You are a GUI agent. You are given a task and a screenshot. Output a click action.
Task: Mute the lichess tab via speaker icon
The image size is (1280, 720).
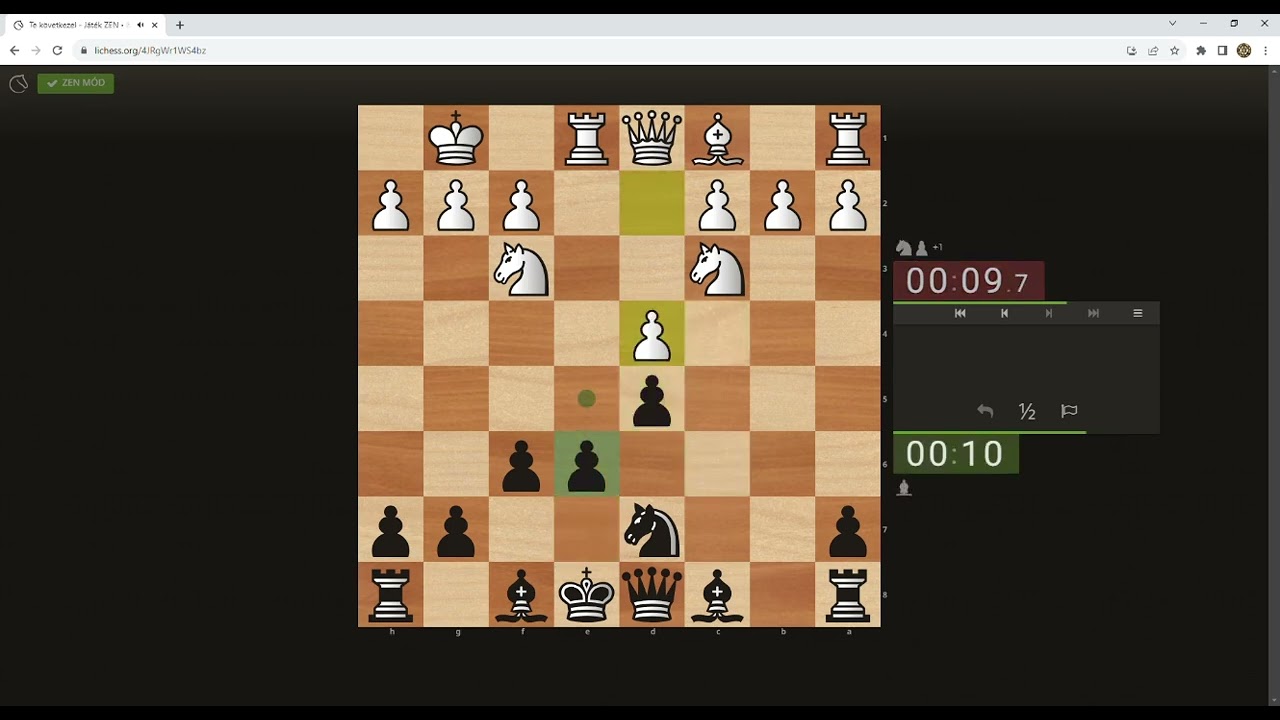pos(140,25)
